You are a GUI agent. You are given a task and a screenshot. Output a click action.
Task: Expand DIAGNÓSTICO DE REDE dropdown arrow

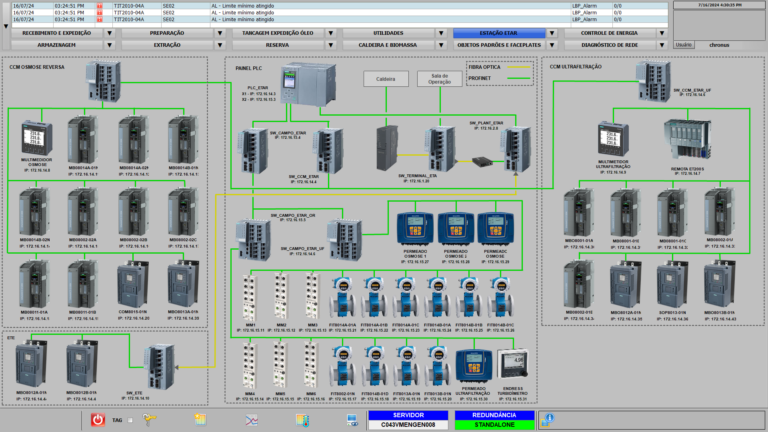[662, 45]
